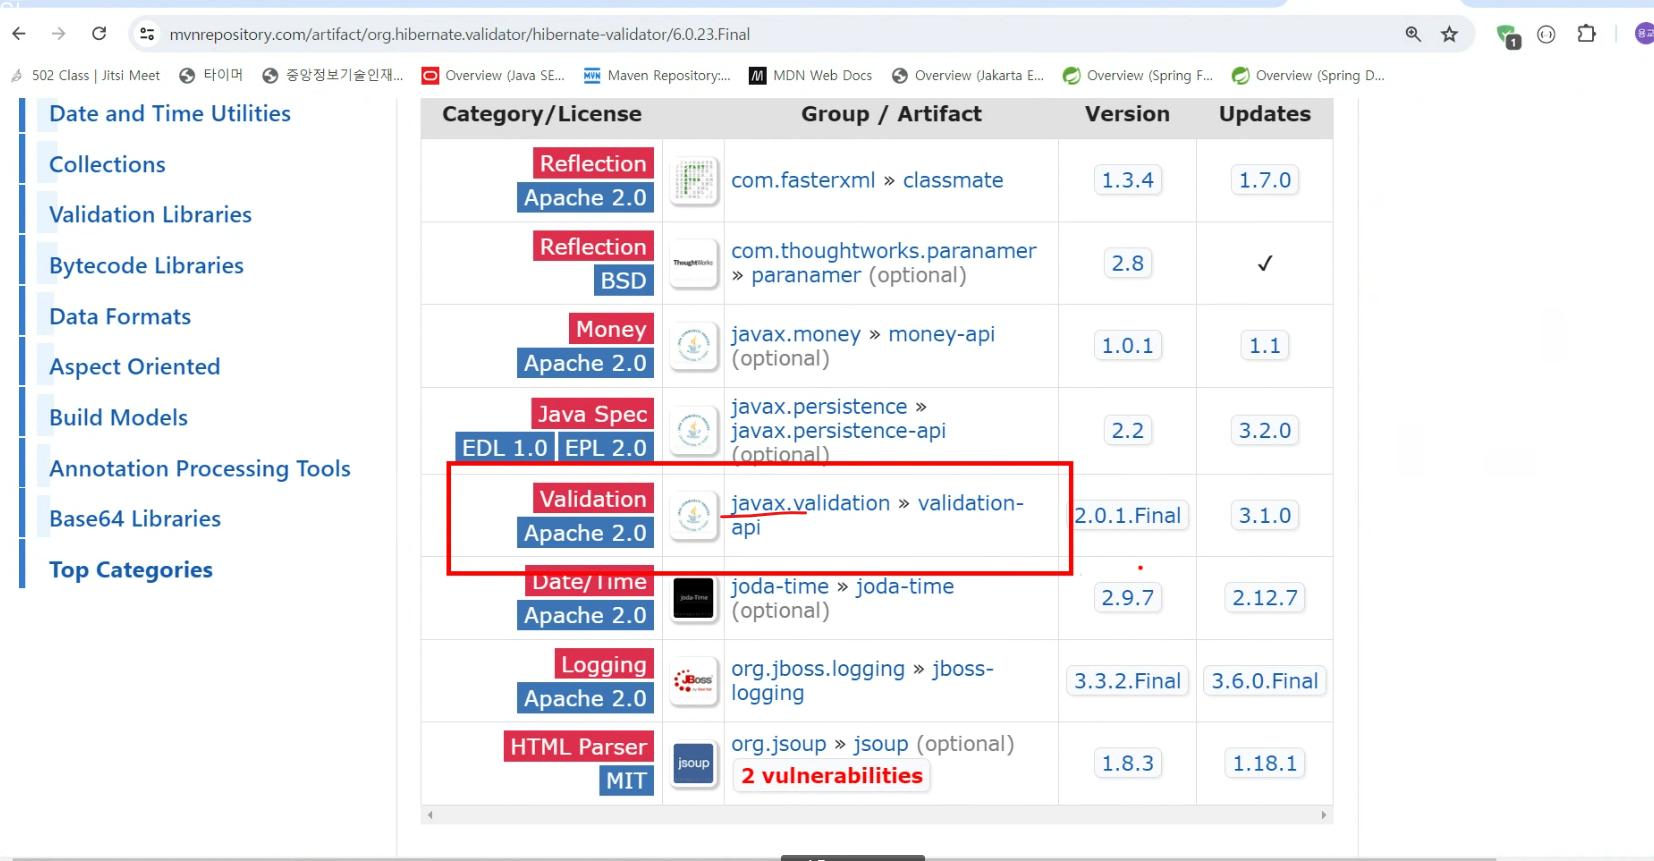The image size is (1654, 861).
Task: Select jboss-logging update 3.6.0.Final
Action: coord(1265,681)
